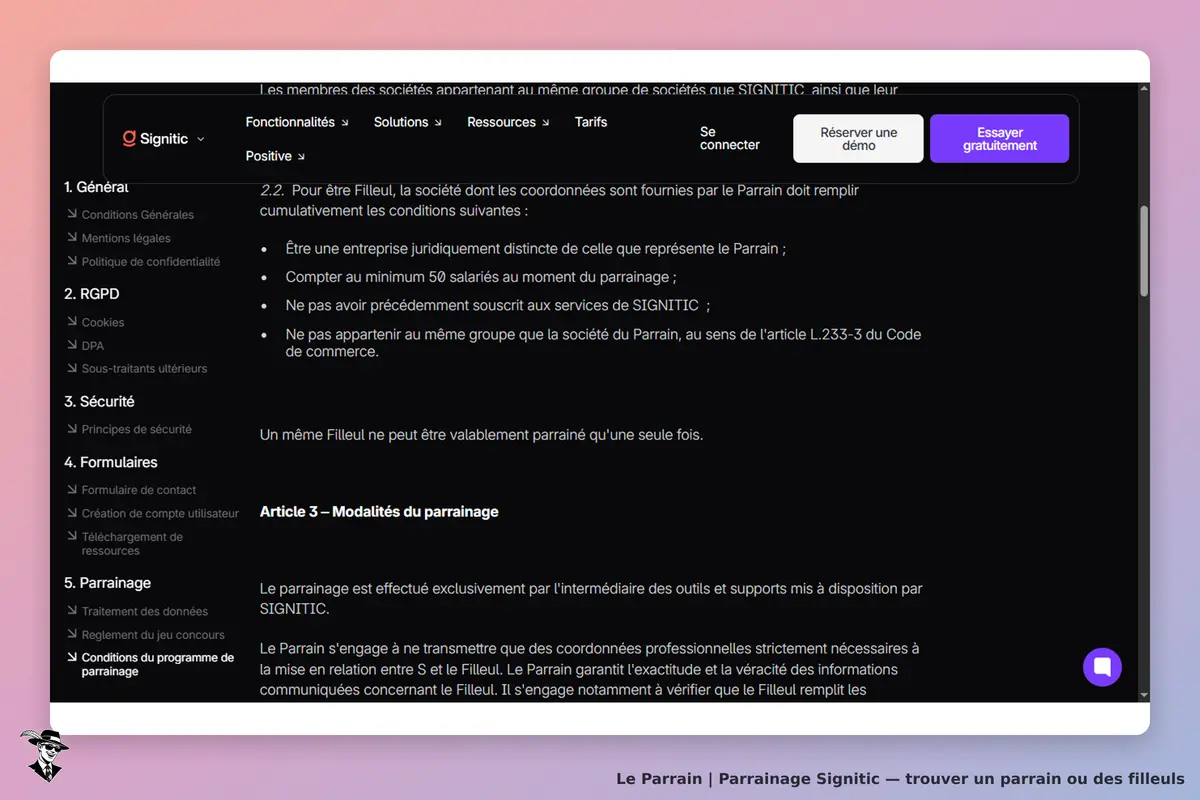Click arrow icon beside Création de compte utilisateur
Screen dimensions: 1200x800
[72, 513]
